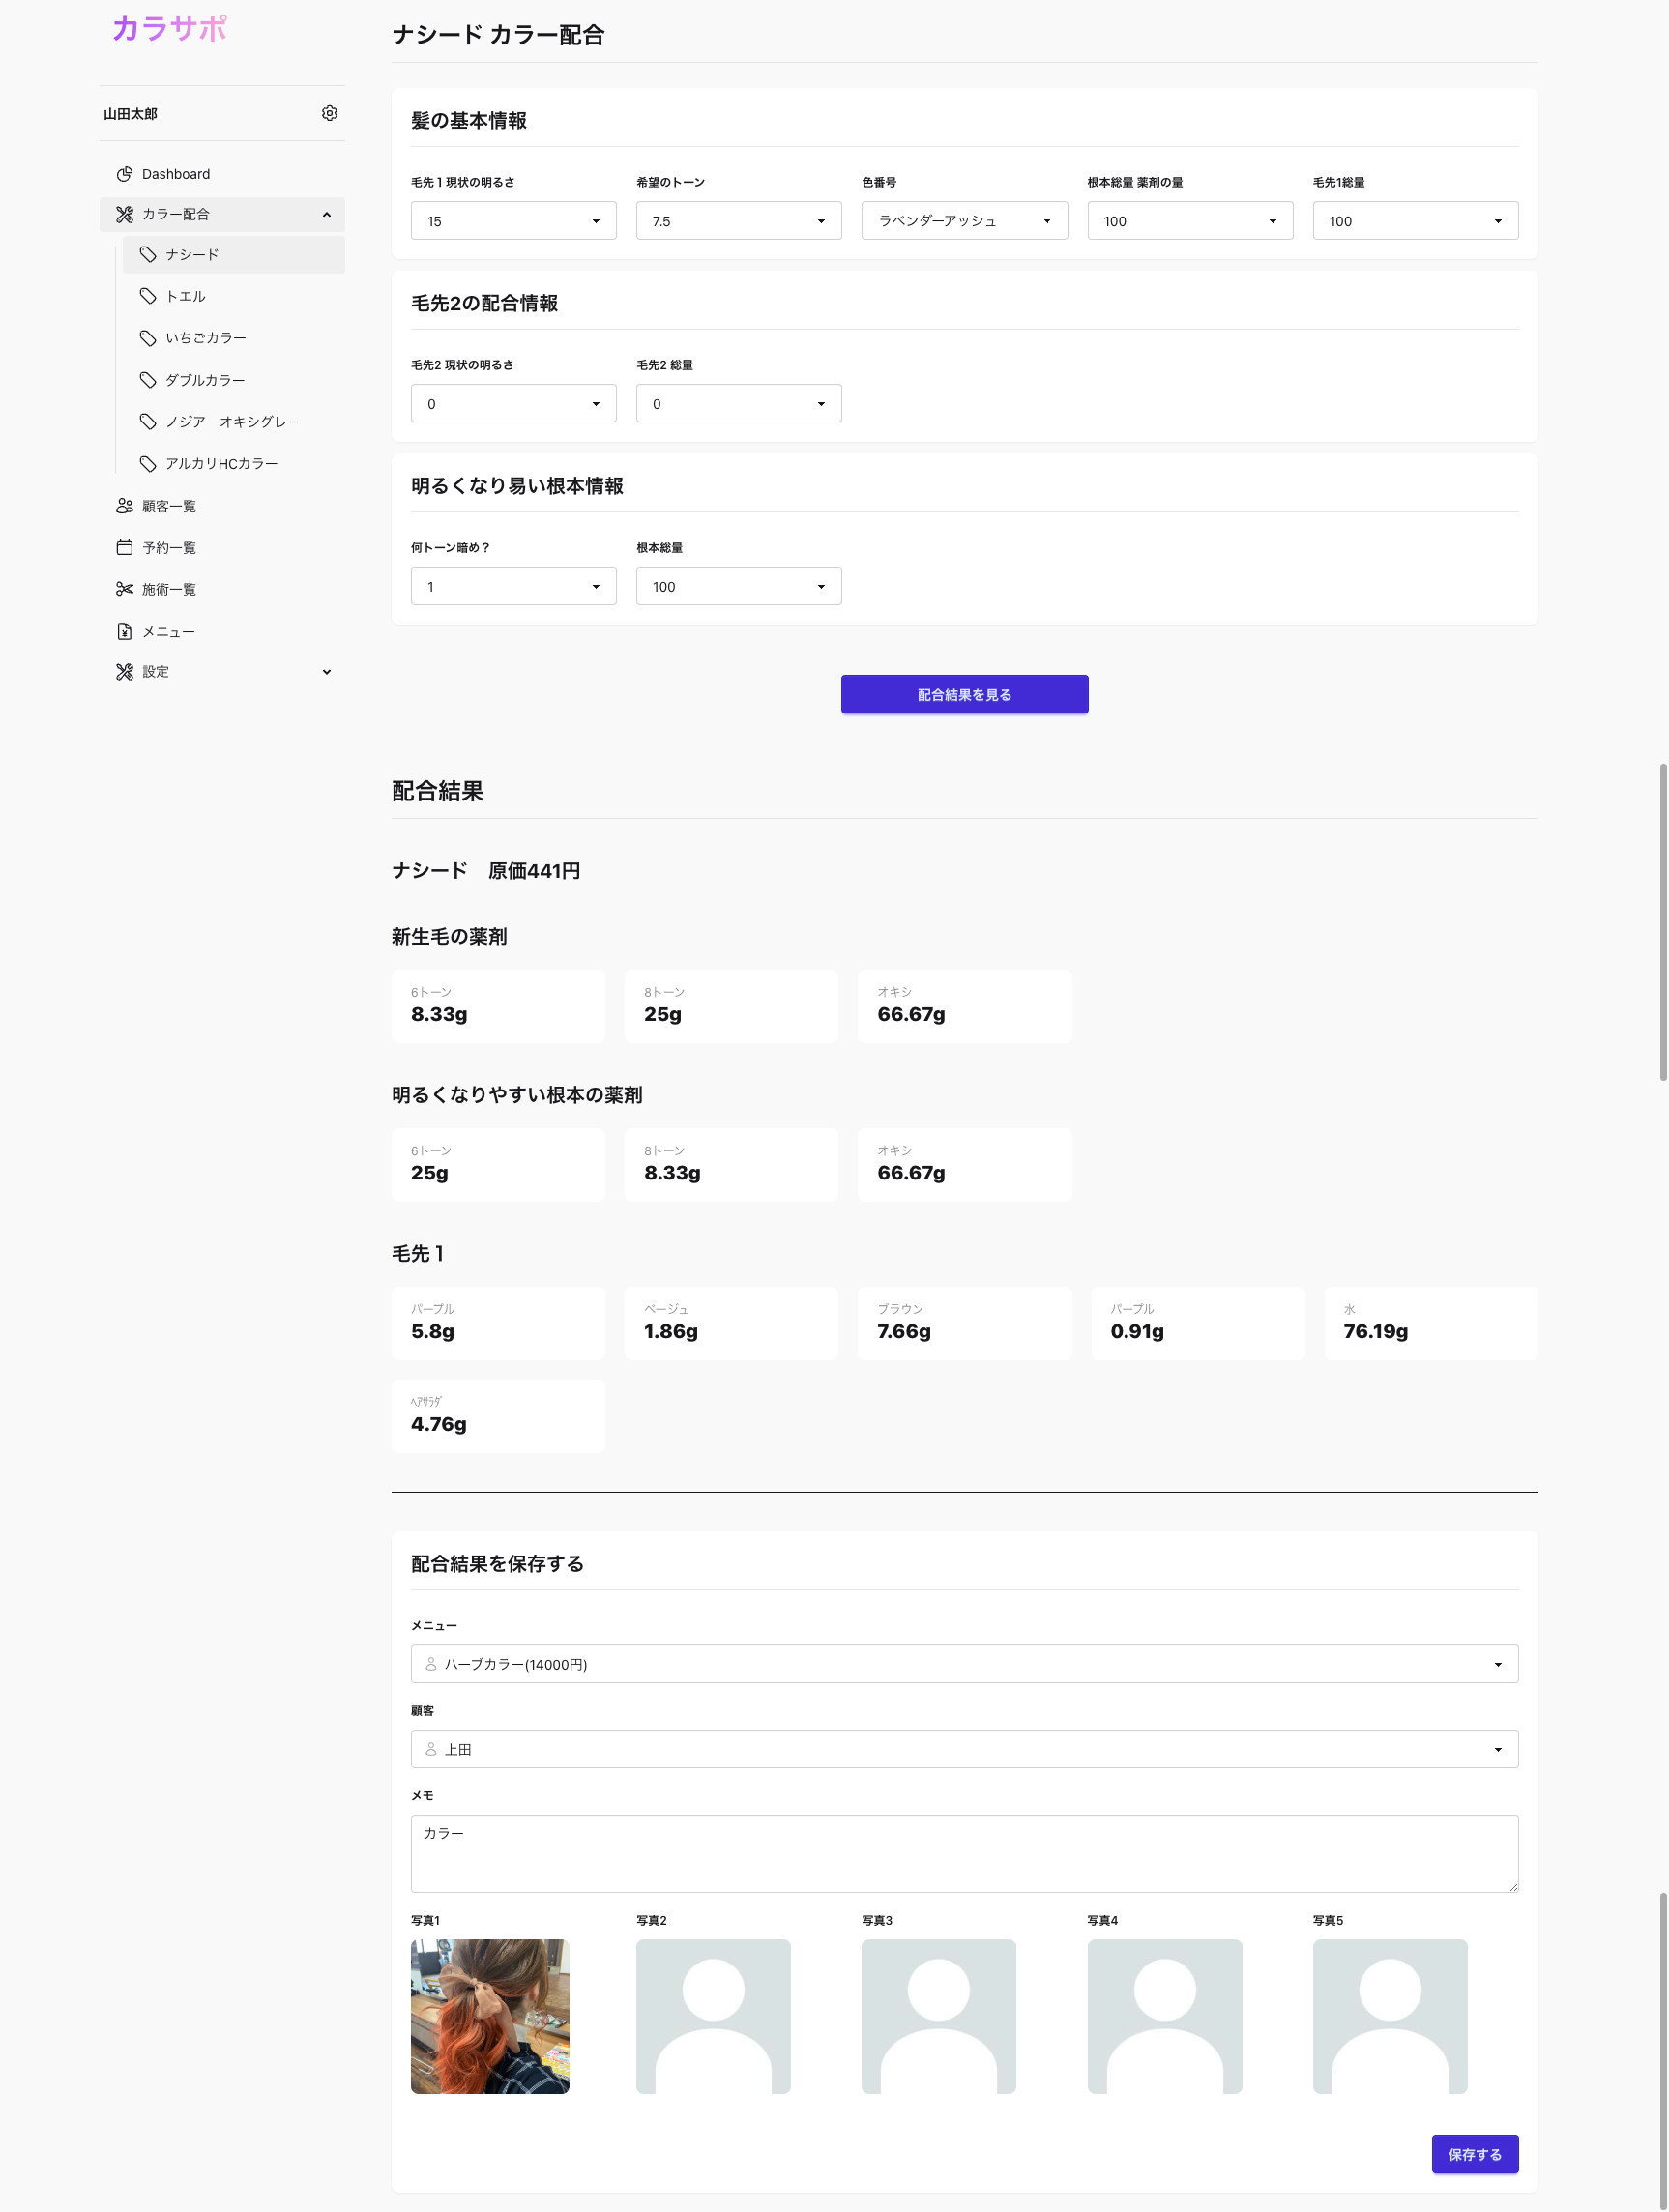The height and width of the screenshot is (2212, 1669).
Task: Select アルカリHCカラー in the sidebar
Action: pyautogui.click(x=234, y=463)
